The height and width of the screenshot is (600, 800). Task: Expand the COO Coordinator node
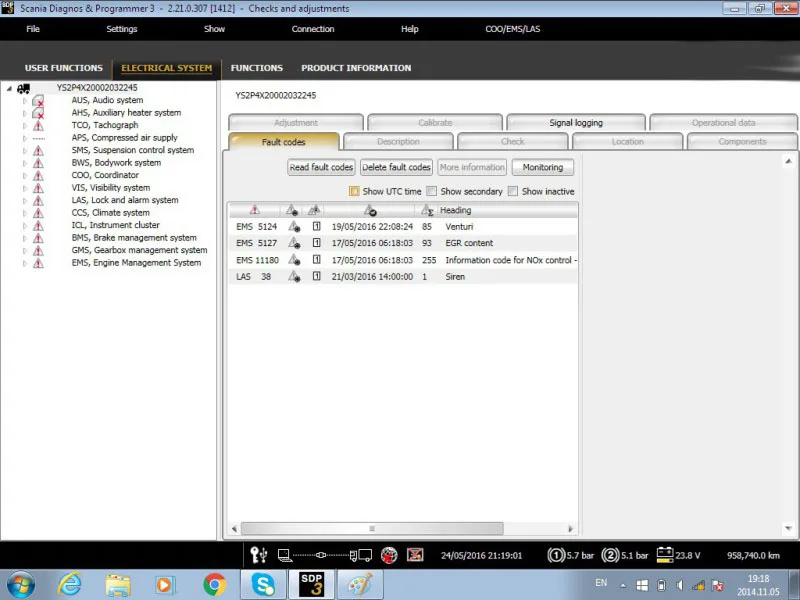[x=24, y=176]
